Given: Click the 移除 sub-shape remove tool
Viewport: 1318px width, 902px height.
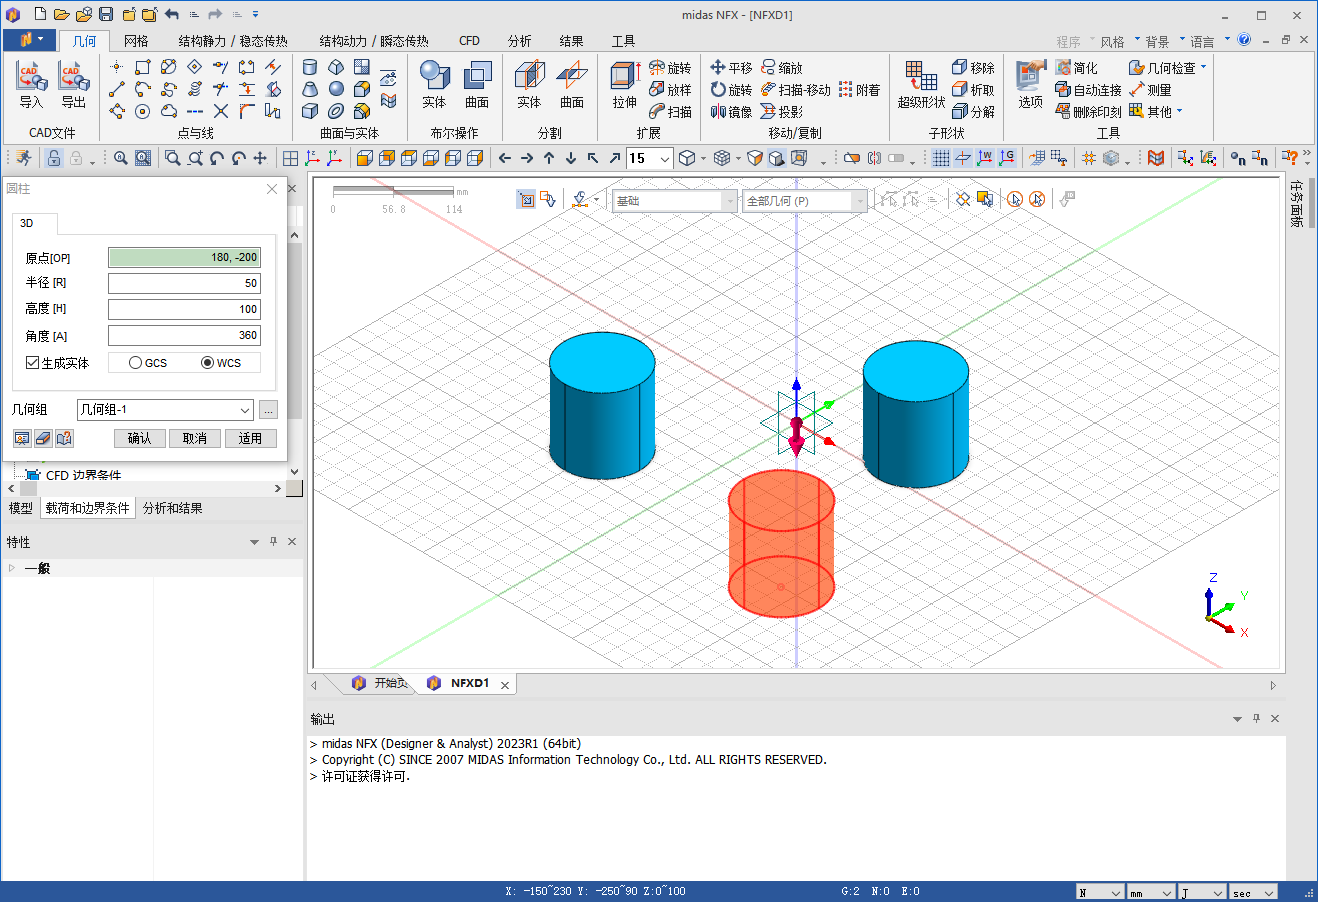Looking at the screenshot, I should 973,68.
